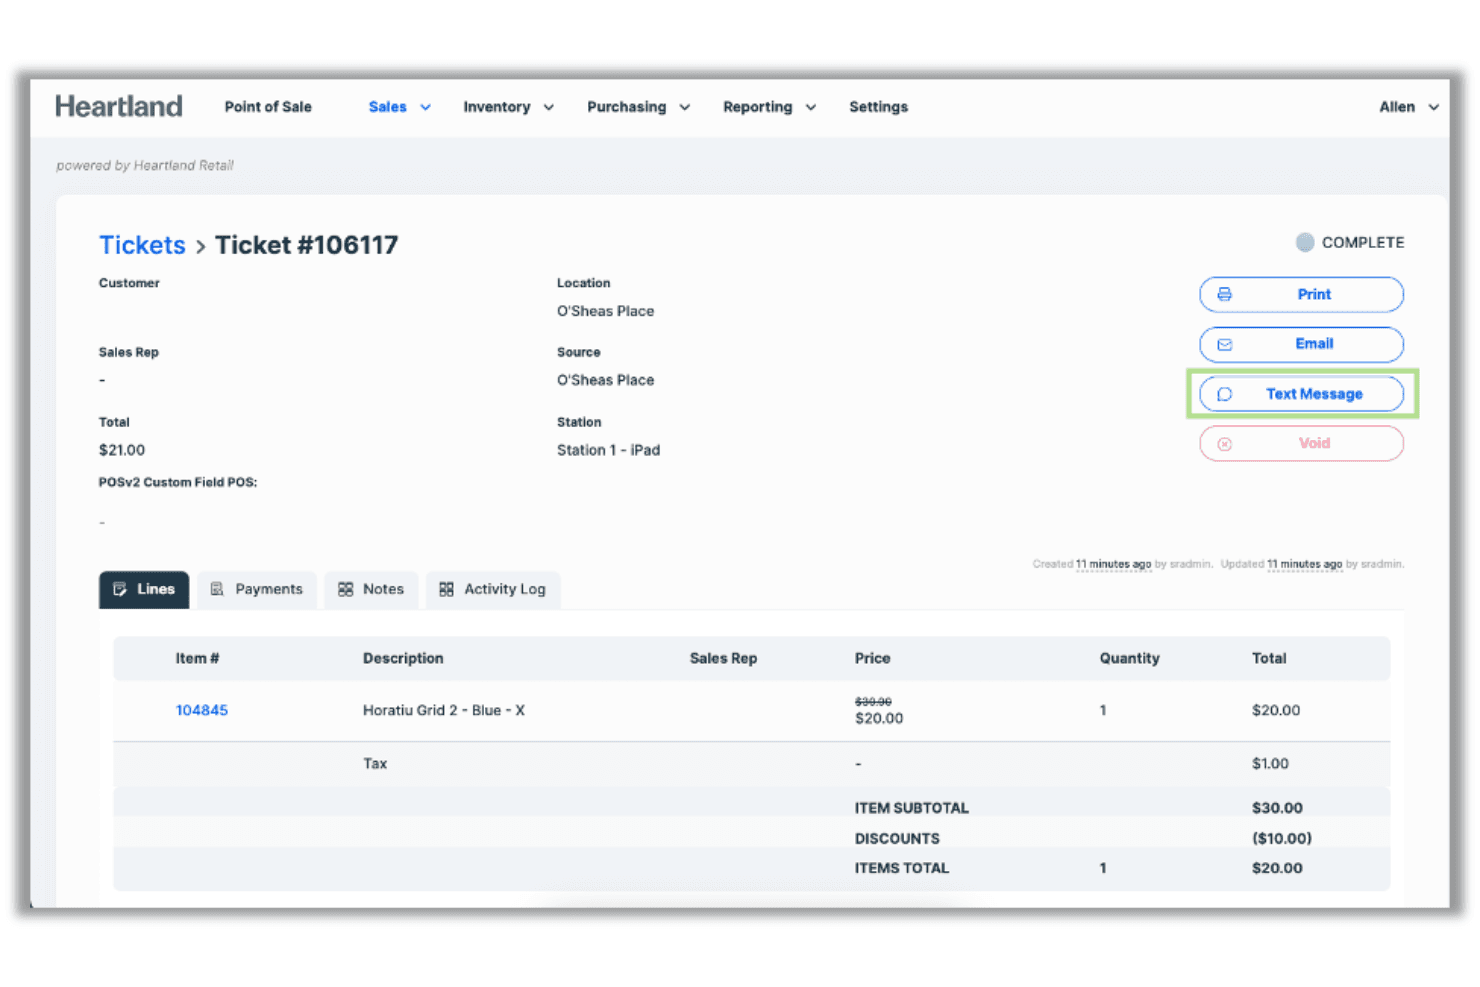1480x987 pixels.
Task: Select the Lines tab
Action: pos(144,590)
